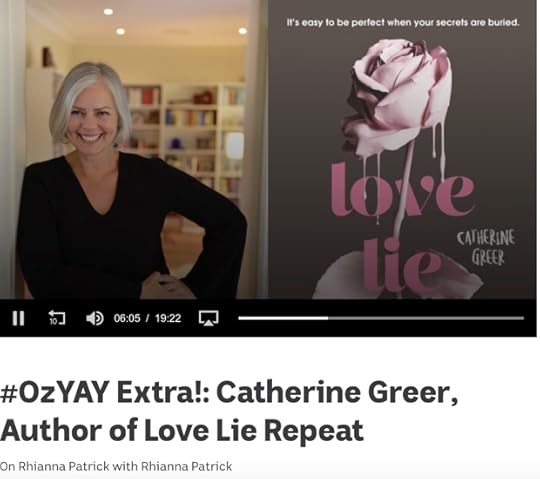Click the 19:22 total duration label
This screenshot has height=479, width=540.
(168, 318)
